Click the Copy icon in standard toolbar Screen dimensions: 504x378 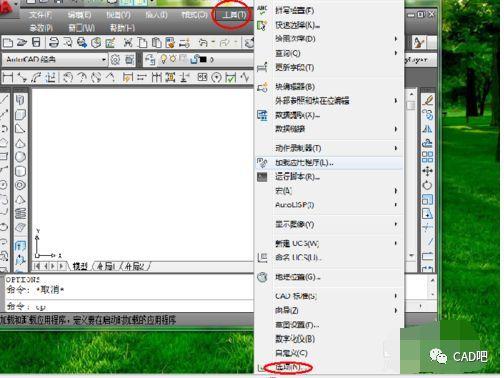click(x=142, y=43)
